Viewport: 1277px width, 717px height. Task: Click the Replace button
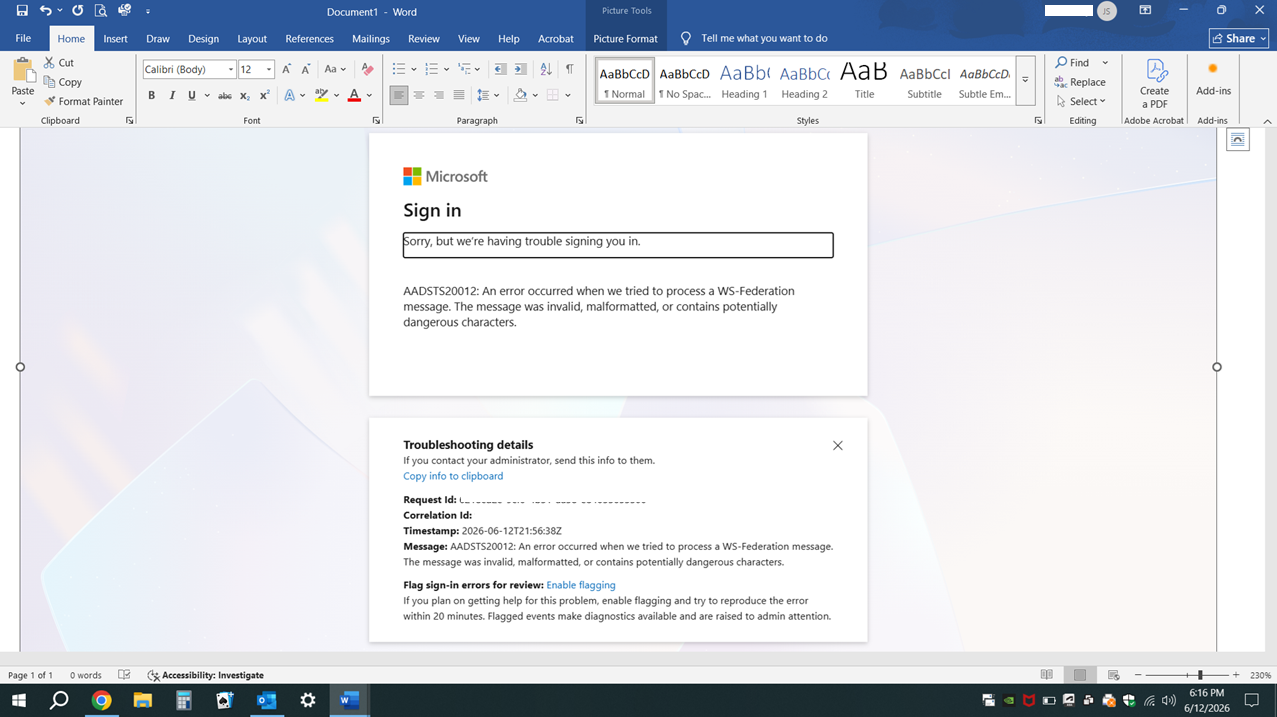[1080, 82]
